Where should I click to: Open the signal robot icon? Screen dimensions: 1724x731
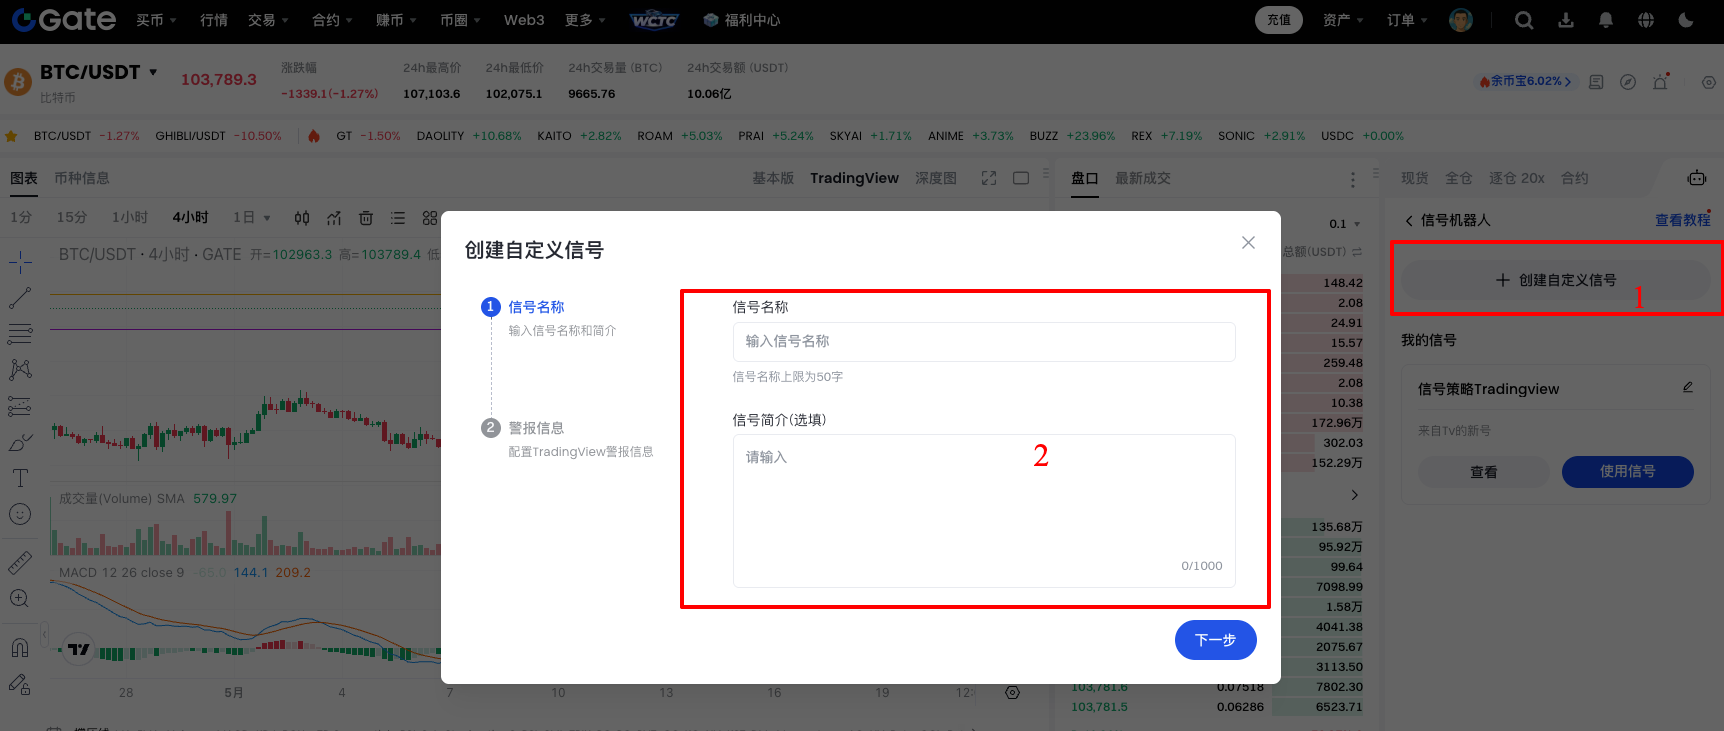point(1697,178)
